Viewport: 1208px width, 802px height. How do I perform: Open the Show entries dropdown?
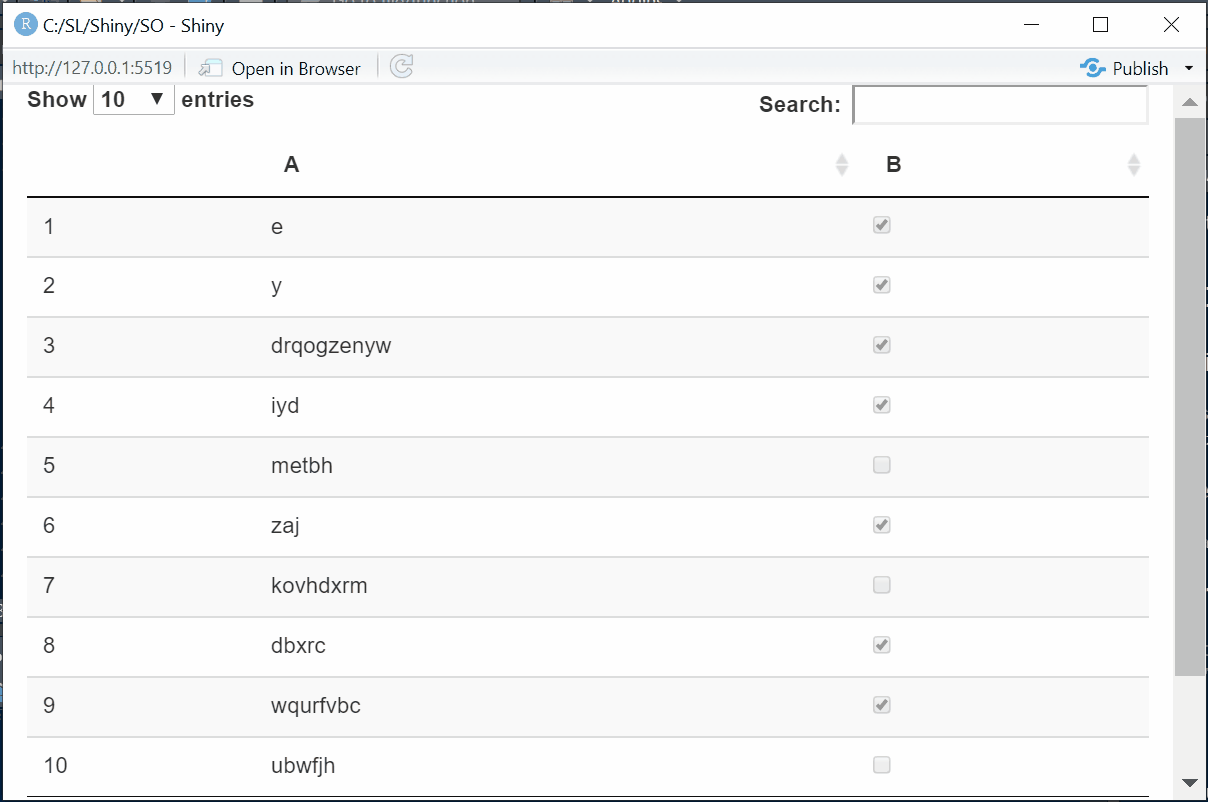pos(133,100)
